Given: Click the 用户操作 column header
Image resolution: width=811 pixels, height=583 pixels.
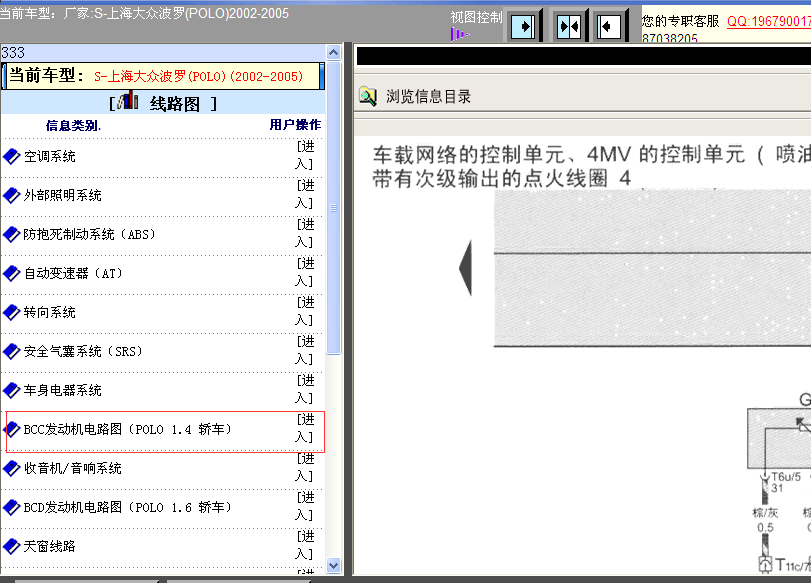Looking at the screenshot, I should pos(295,125).
